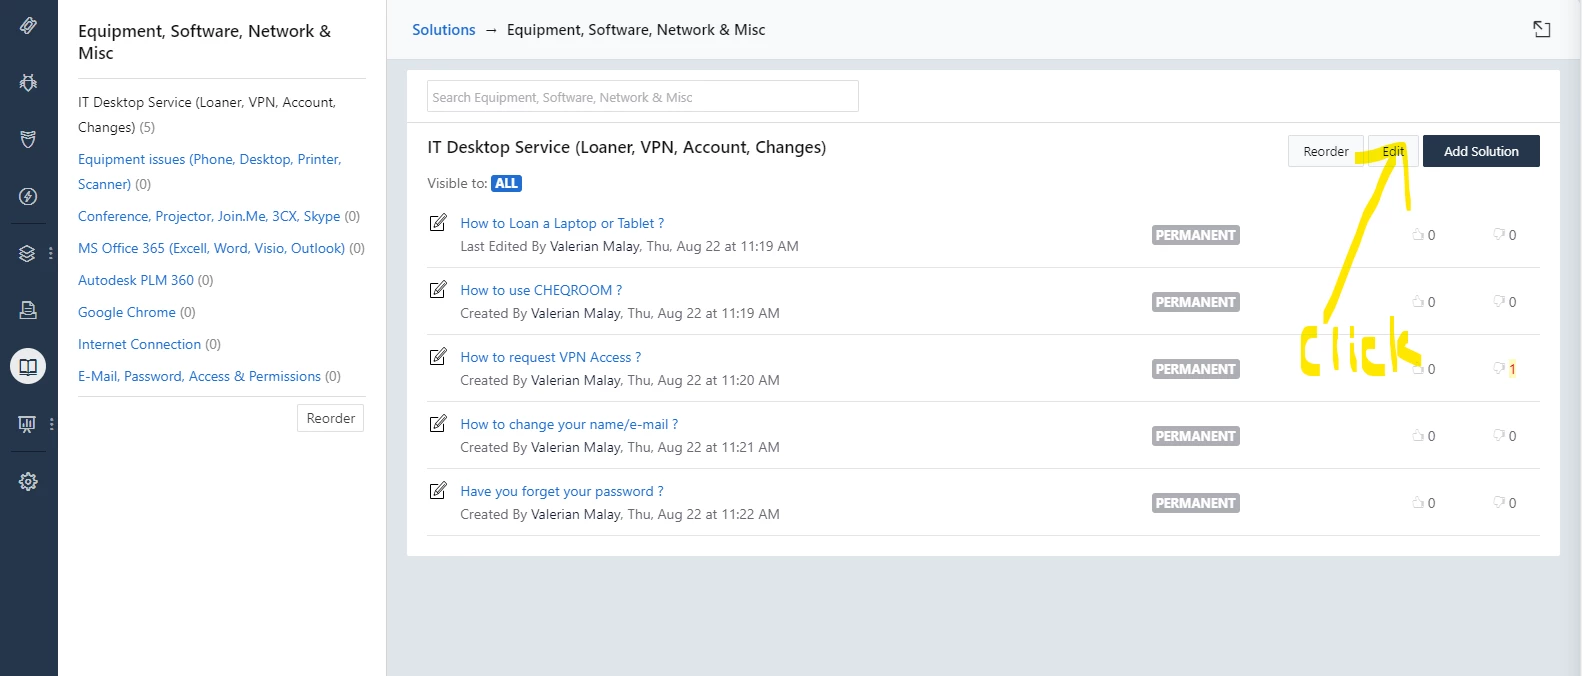The width and height of the screenshot is (1582, 676).
Task: Click the edit icon beside CHEQROOM article
Action: point(438,290)
